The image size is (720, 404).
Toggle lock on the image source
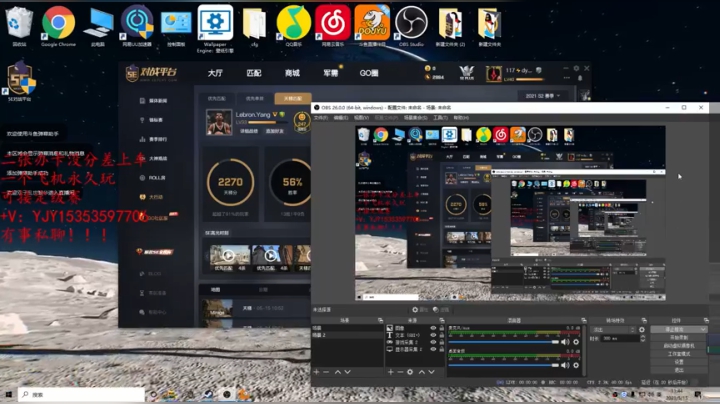[x=441, y=328]
